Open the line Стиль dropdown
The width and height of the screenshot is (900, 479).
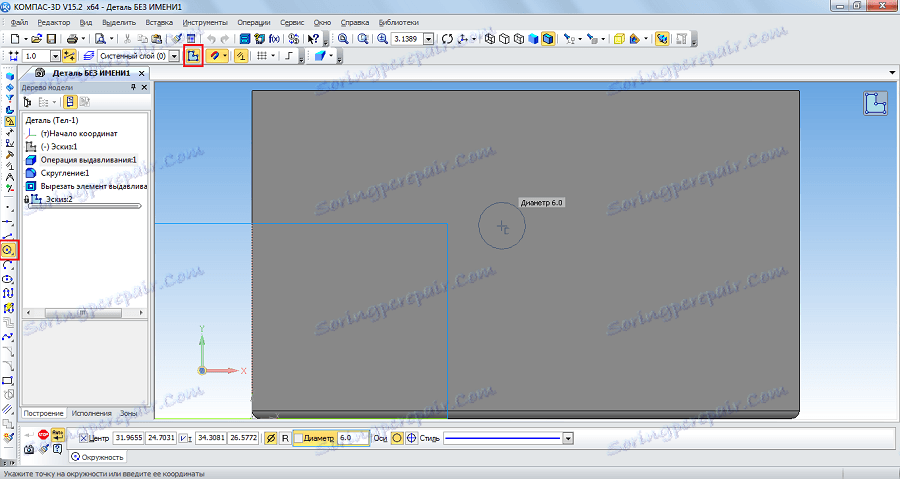click(568, 438)
